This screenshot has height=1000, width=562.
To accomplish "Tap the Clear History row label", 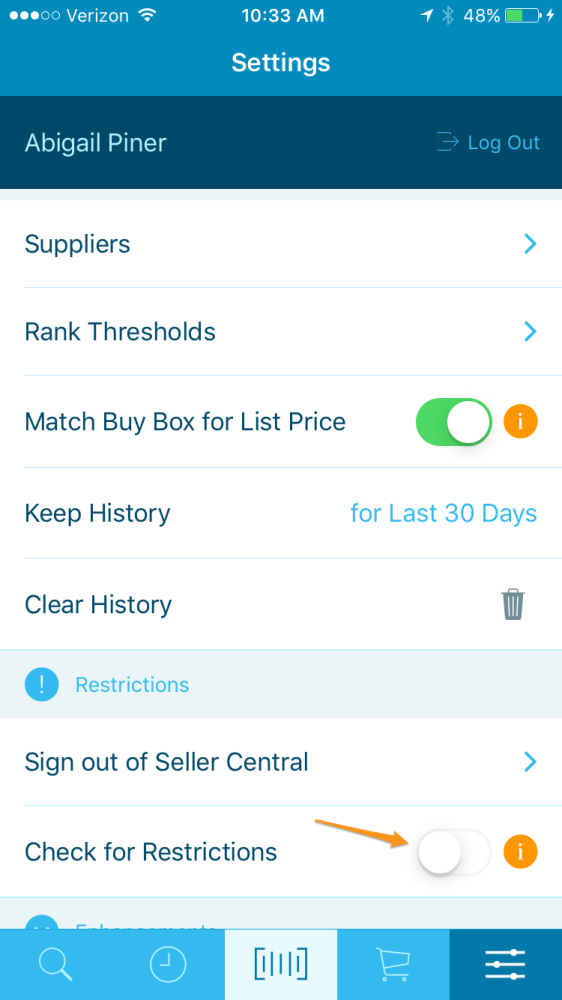I will click(x=98, y=605).
